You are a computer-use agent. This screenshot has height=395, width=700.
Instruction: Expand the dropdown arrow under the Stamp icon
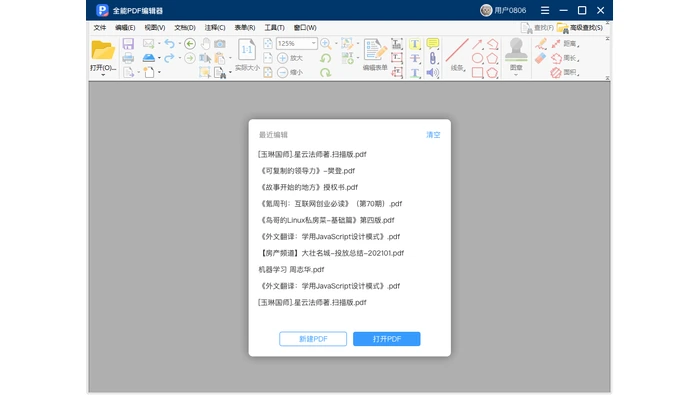pyautogui.click(x=516, y=75)
